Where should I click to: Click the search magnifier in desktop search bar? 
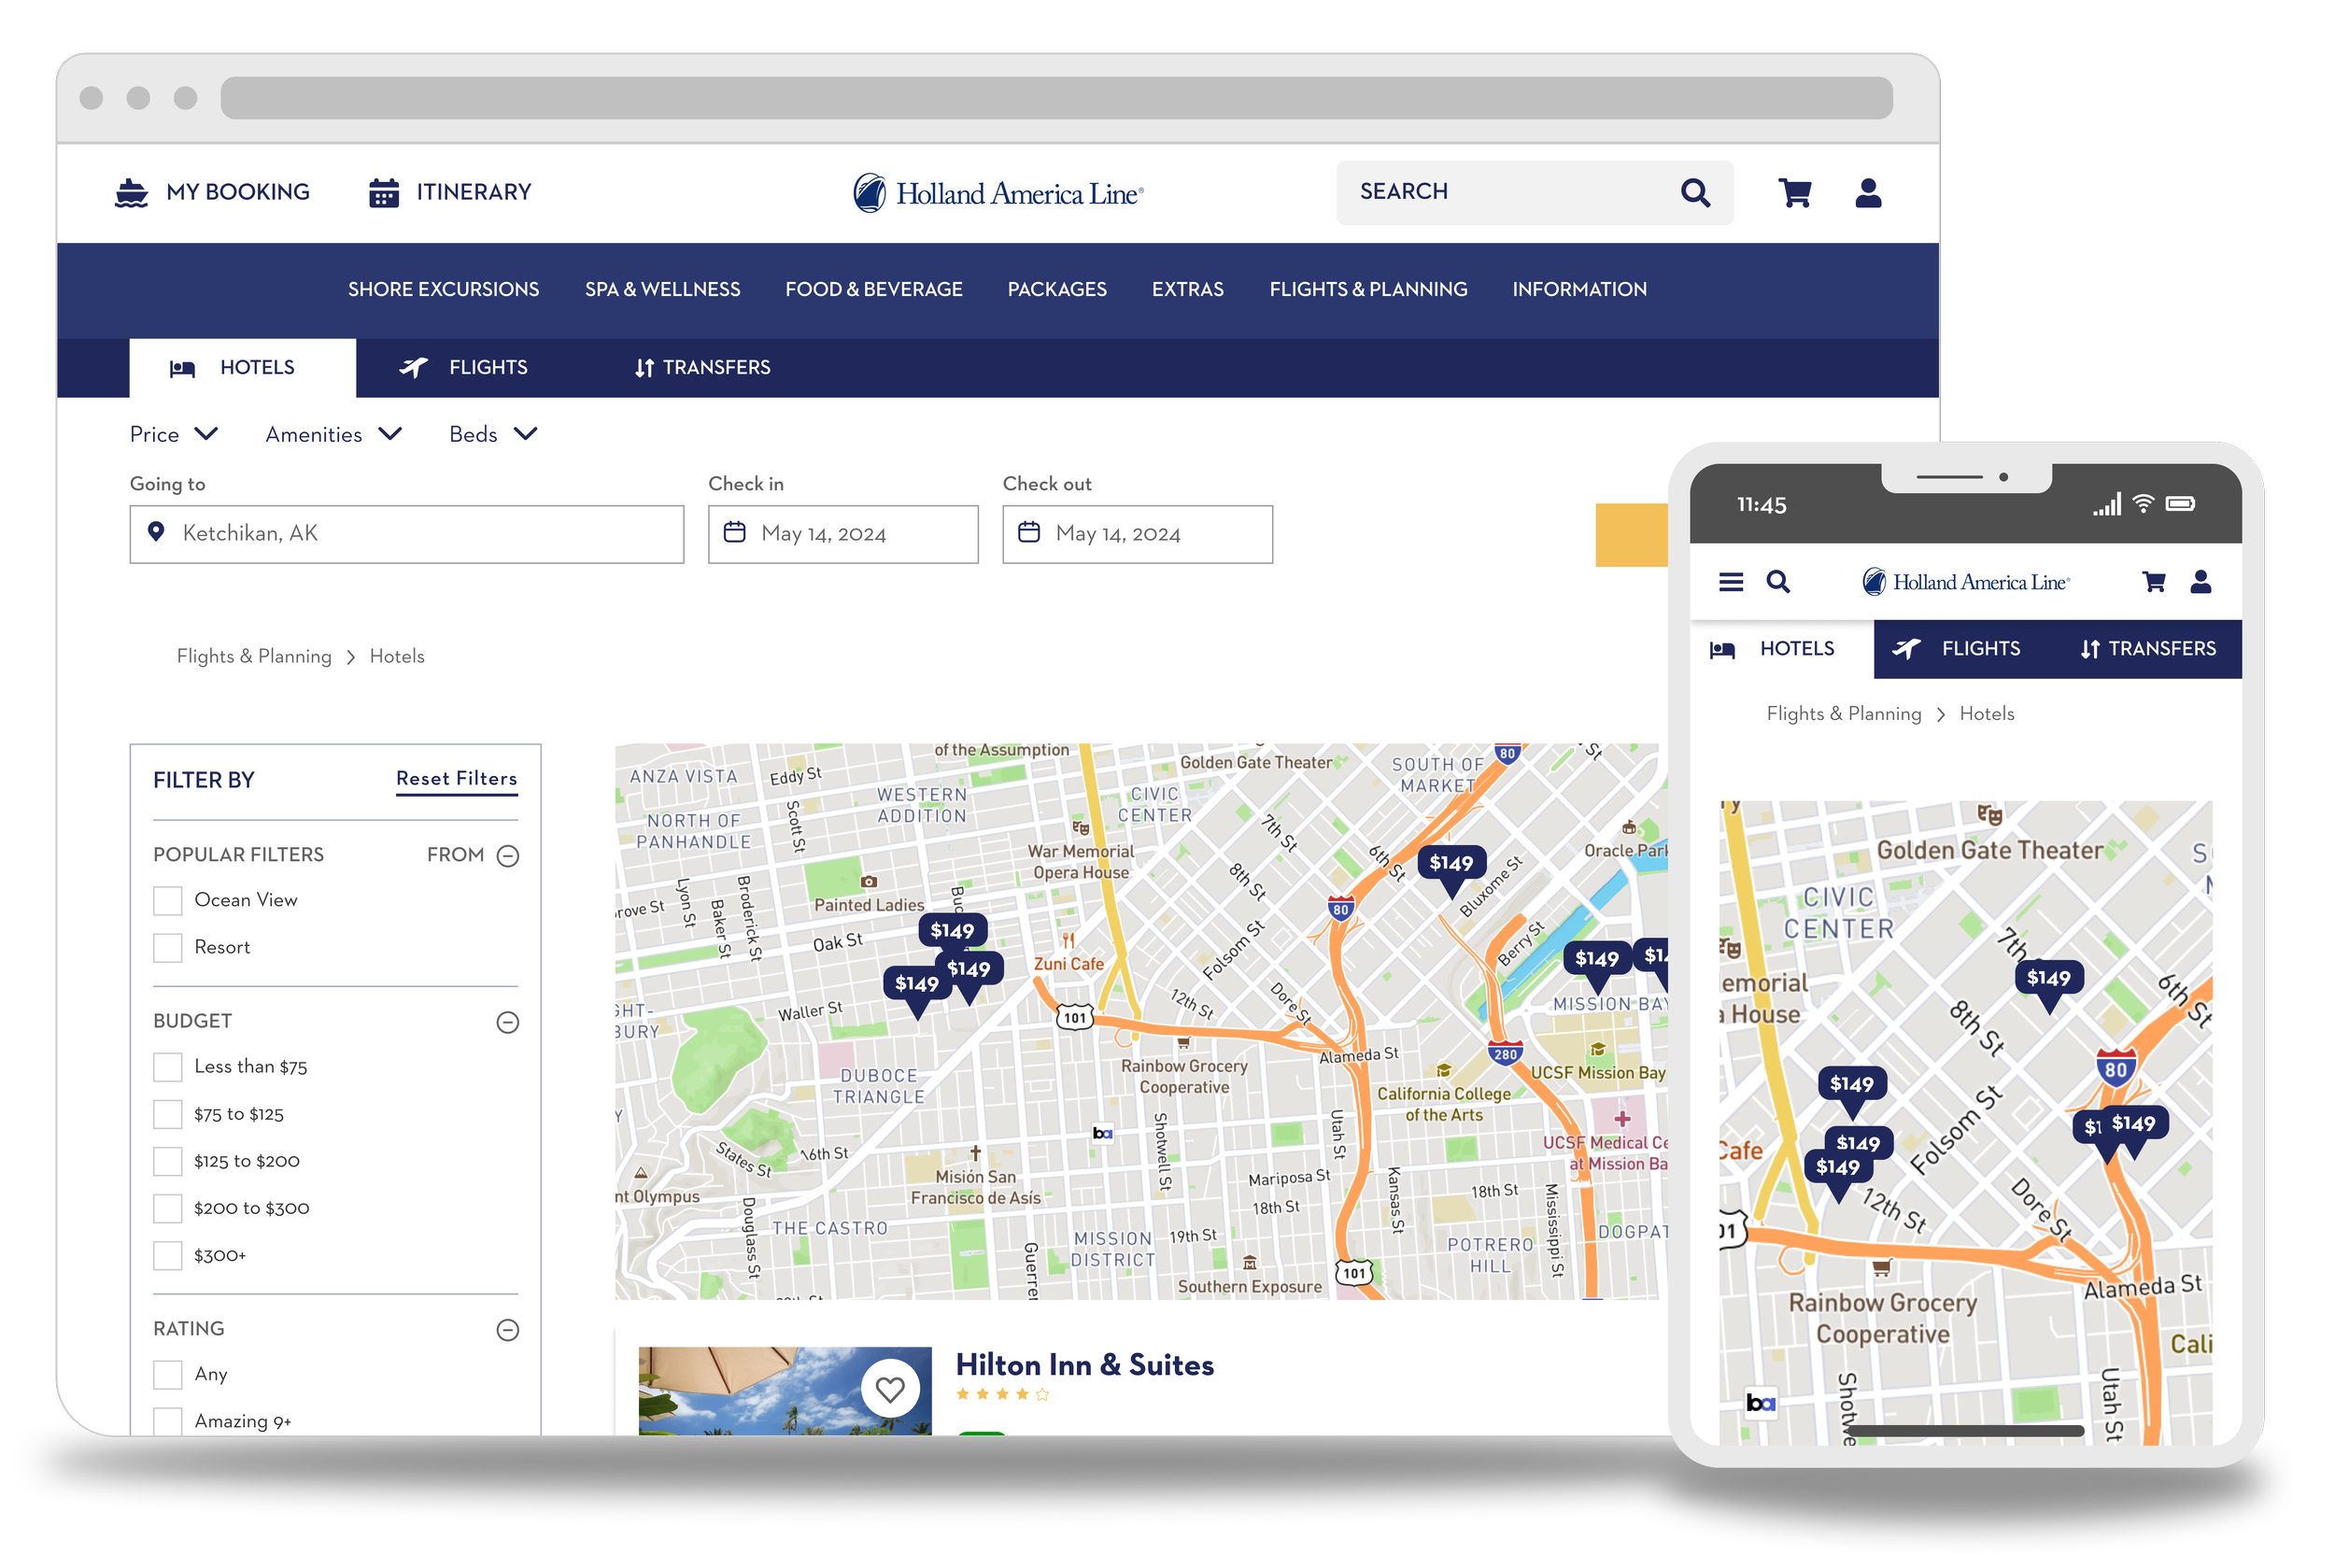1694,192
